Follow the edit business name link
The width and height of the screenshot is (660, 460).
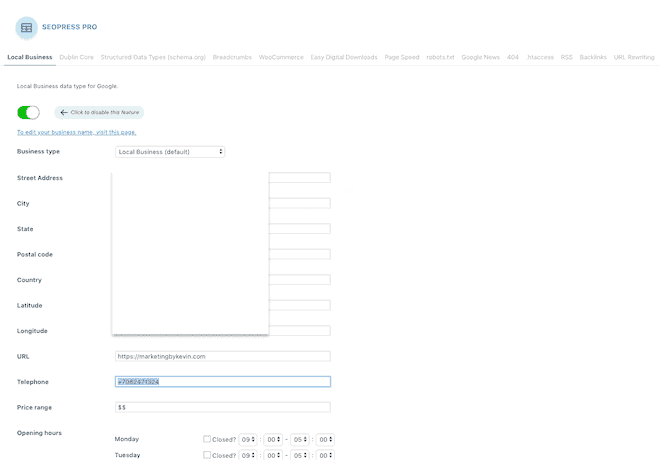click(x=77, y=132)
